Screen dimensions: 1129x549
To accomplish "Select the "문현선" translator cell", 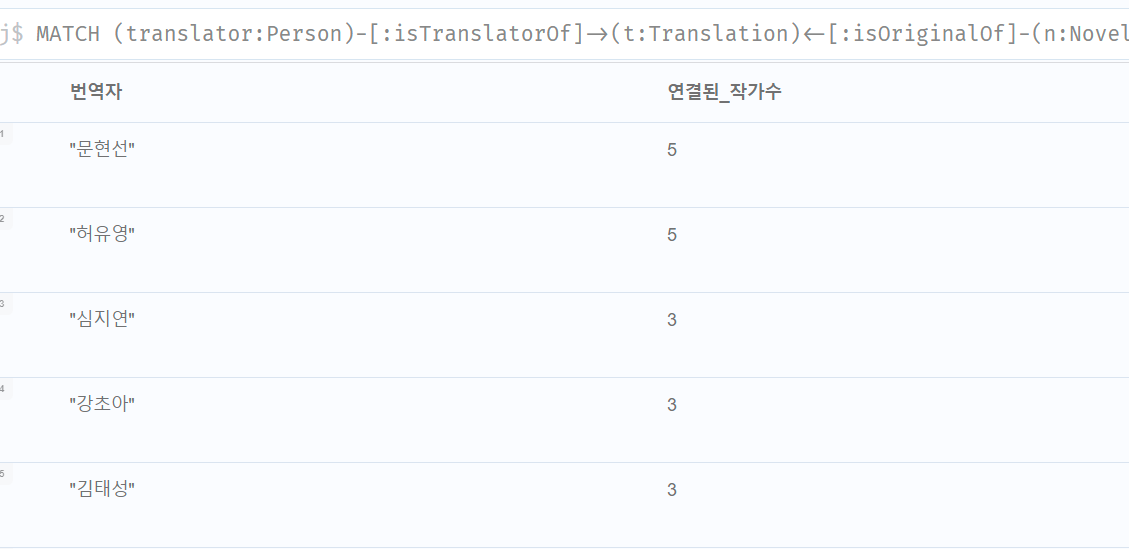I will [102, 150].
